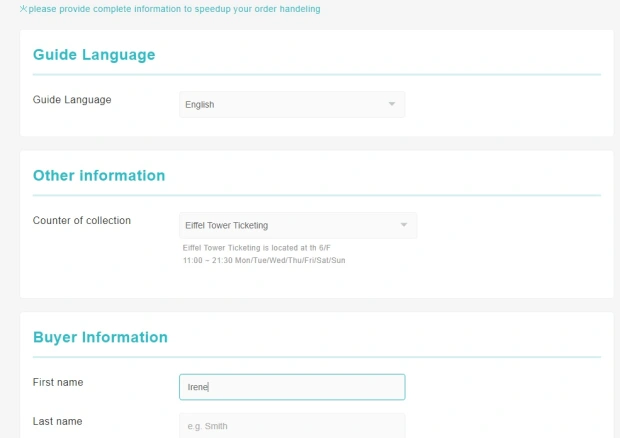The width and height of the screenshot is (620, 438).
Task: Click the 'Eiffel Tower Ticketing is located' note
Action: click(x=256, y=248)
